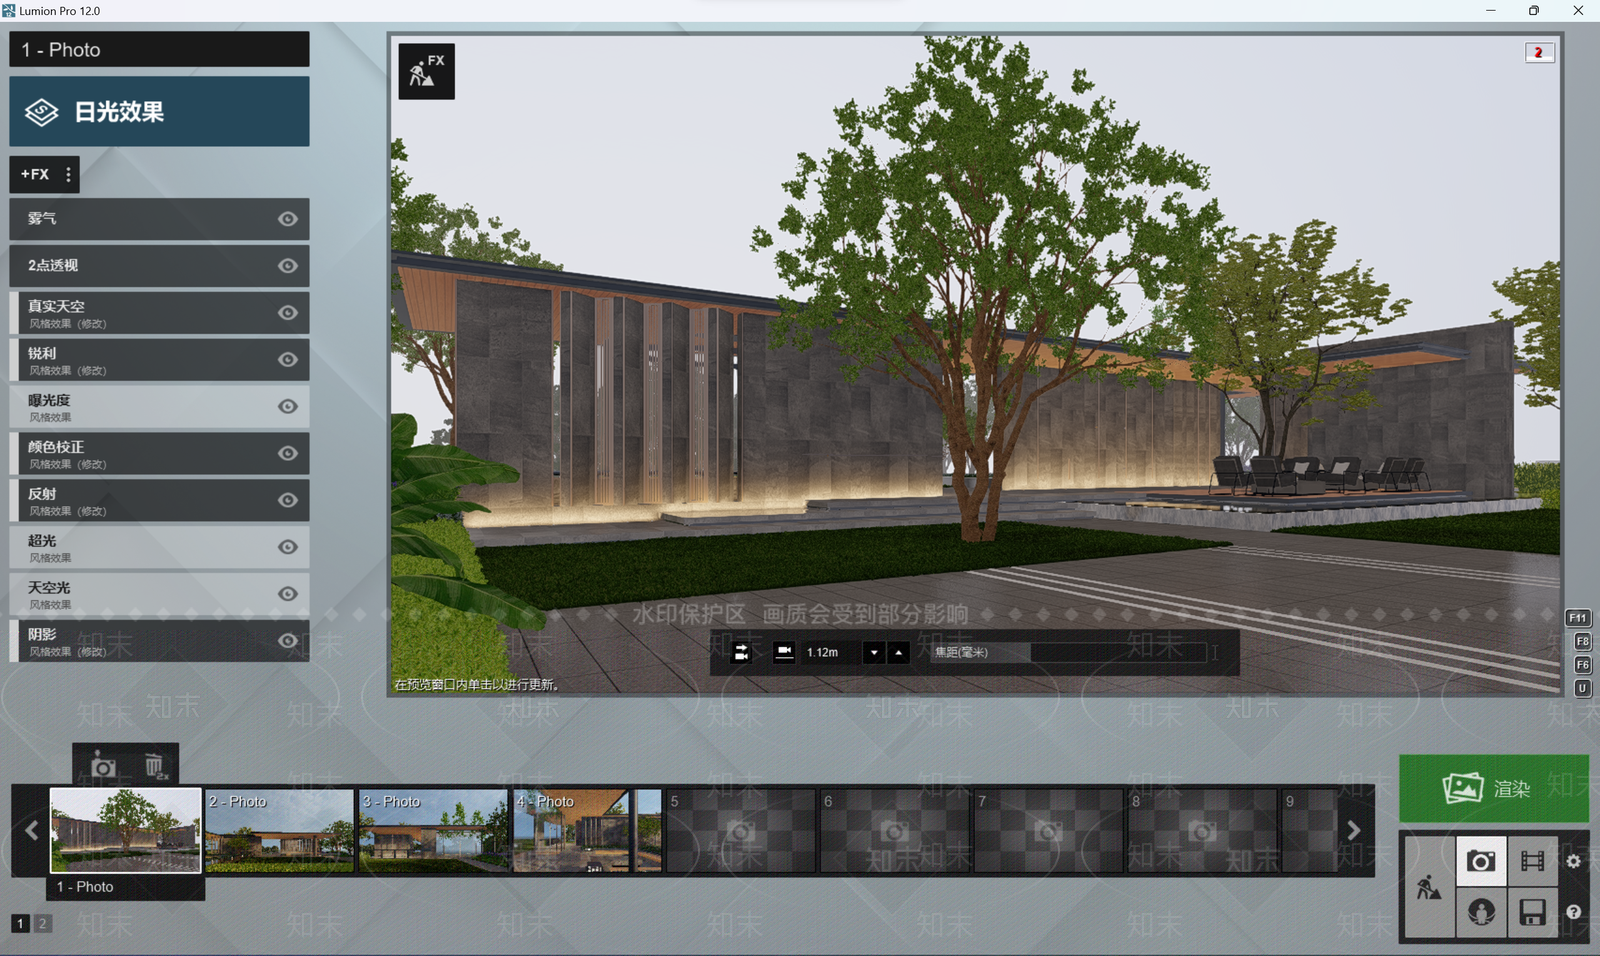Hide the 真实天空 effect
The height and width of the screenshot is (956, 1600).
pos(288,313)
